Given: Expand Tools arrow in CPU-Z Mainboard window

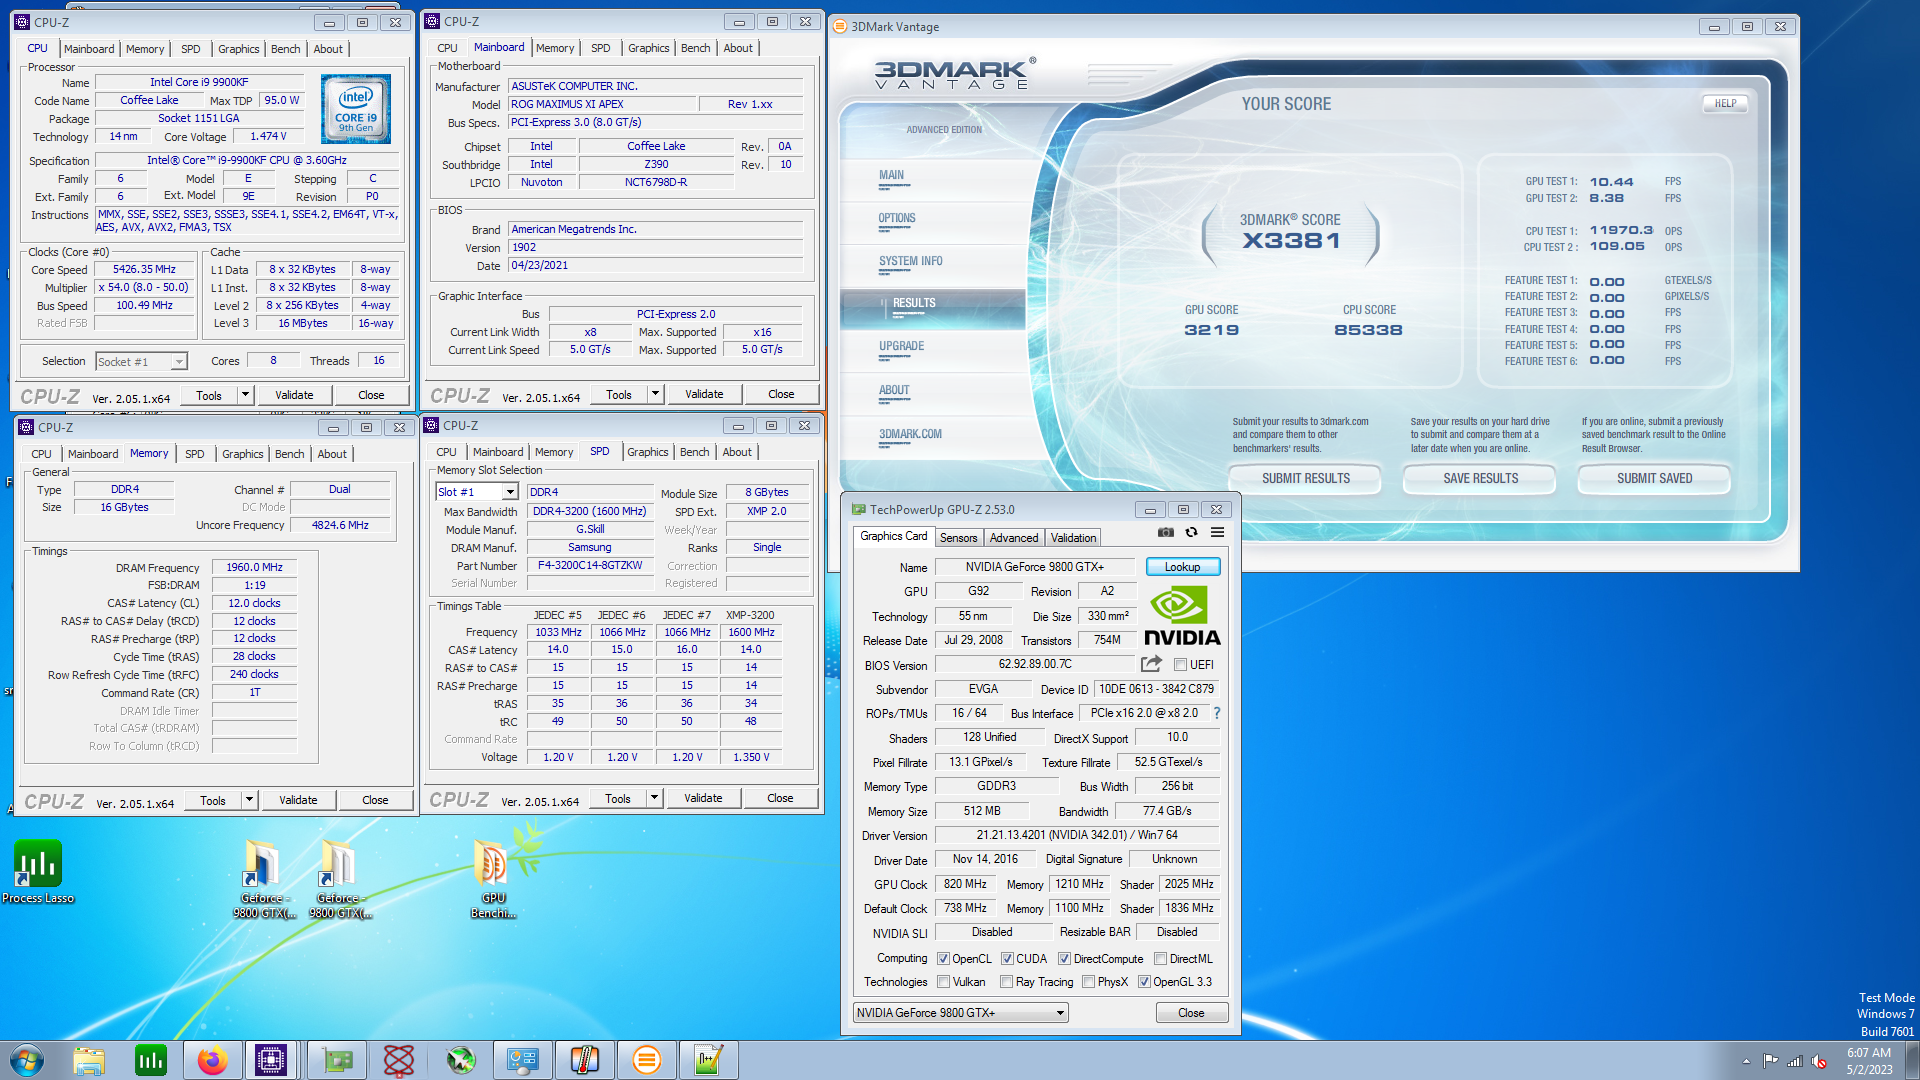Looking at the screenshot, I should click(x=655, y=394).
